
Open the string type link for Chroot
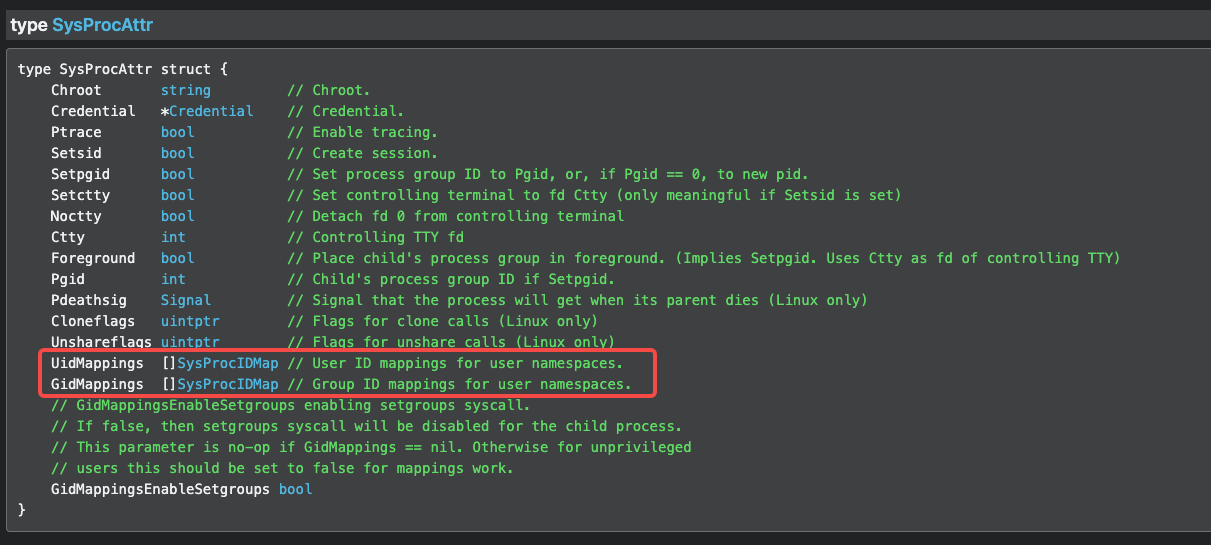pyautogui.click(x=186, y=90)
